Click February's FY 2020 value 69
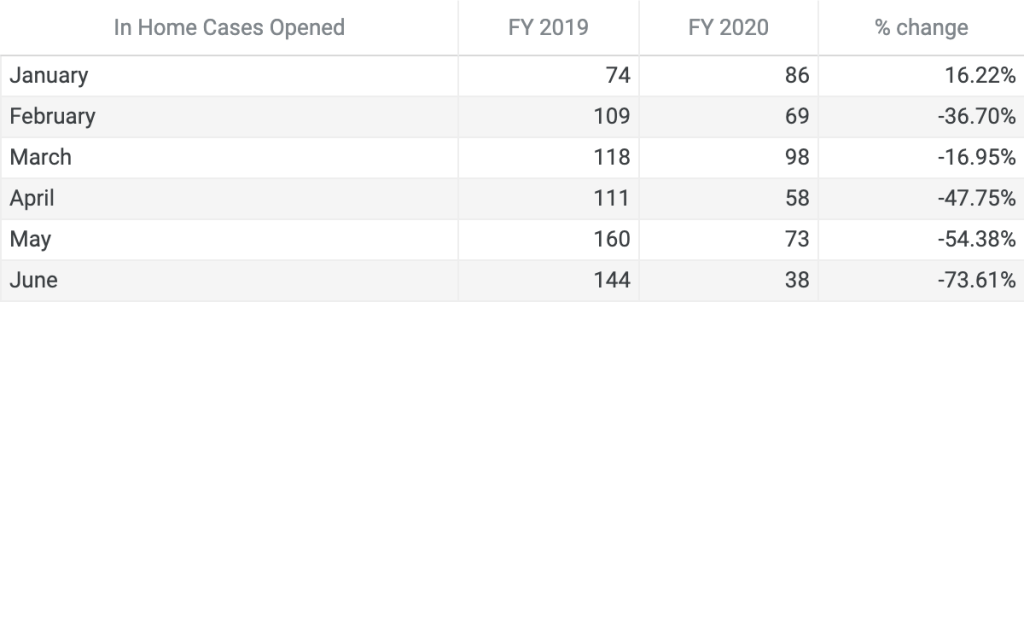1024x633 pixels. pos(797,117)
